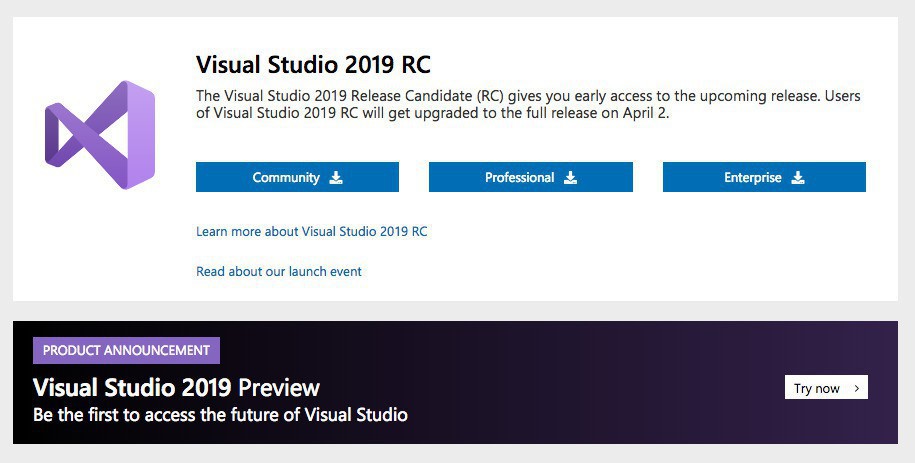Viewport: 915px width, 463px height.
Task: Click the download arrow icon on Enterprise
Action: 798,178
